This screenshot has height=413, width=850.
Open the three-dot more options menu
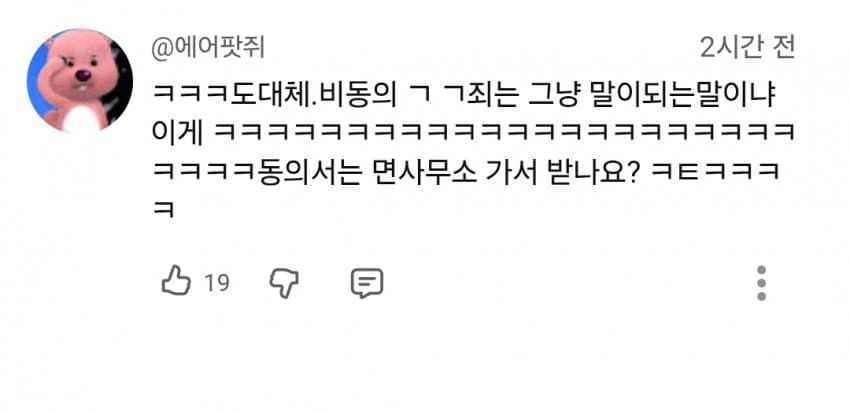tap(761, 283)
